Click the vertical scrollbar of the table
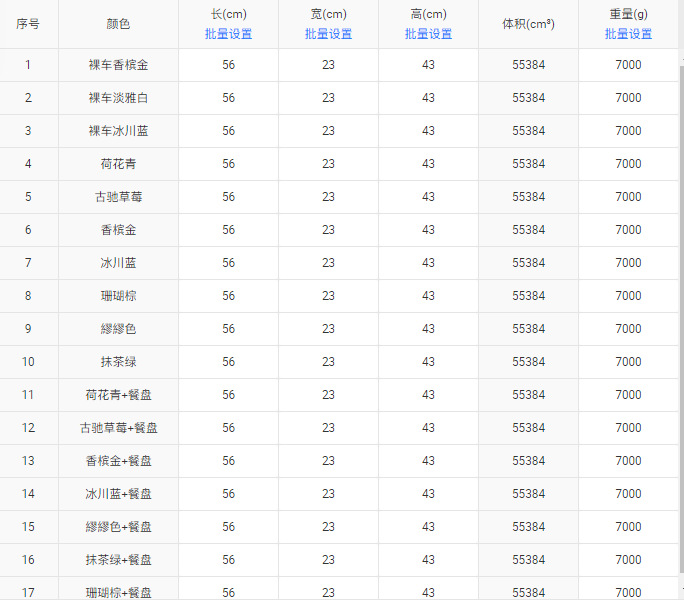The image size is (684, 600). tap(681, 319)
